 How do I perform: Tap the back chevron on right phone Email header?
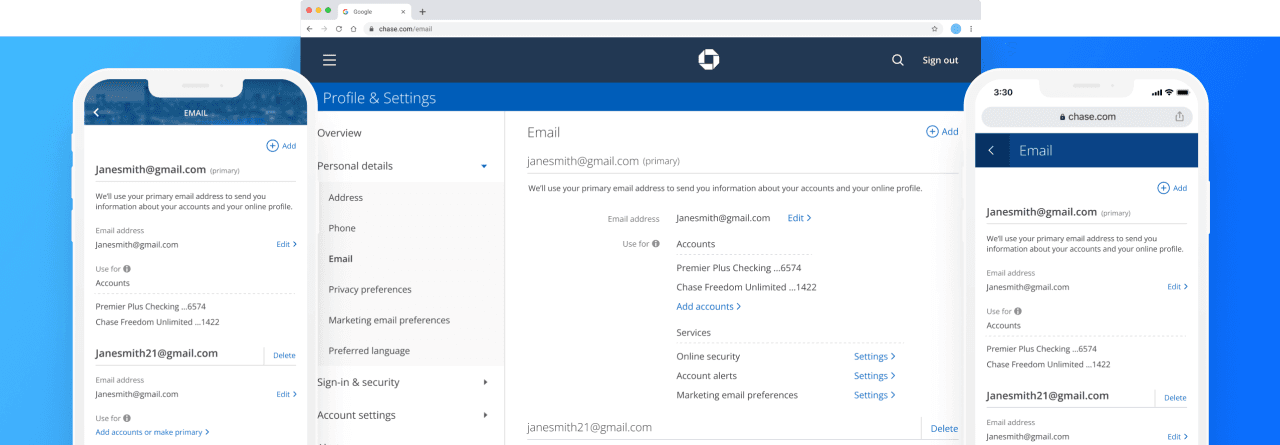coord(991,150)
